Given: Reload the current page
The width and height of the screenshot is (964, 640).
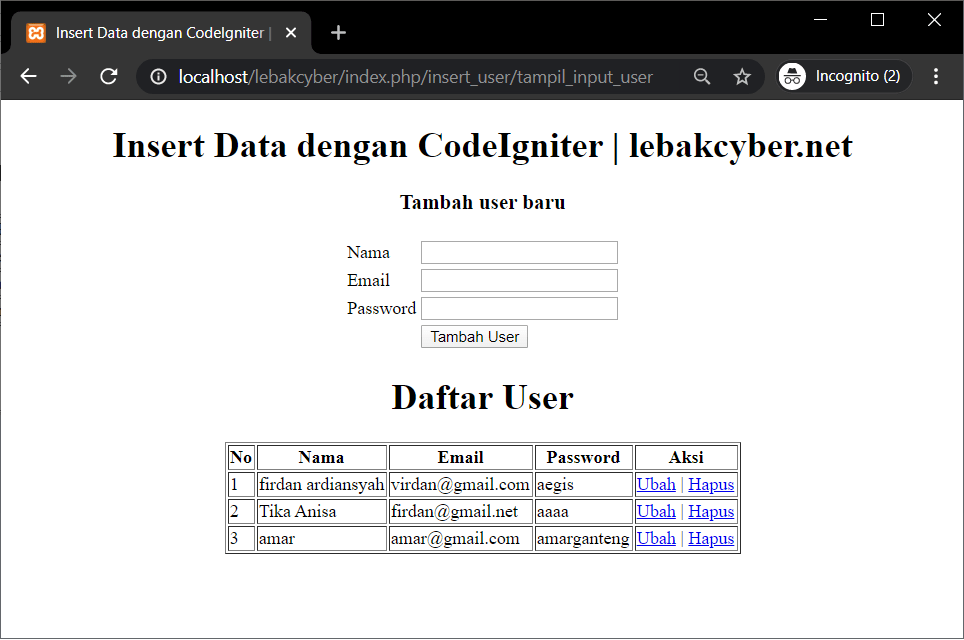Looking at the screenshot, I should coord(109,76).
